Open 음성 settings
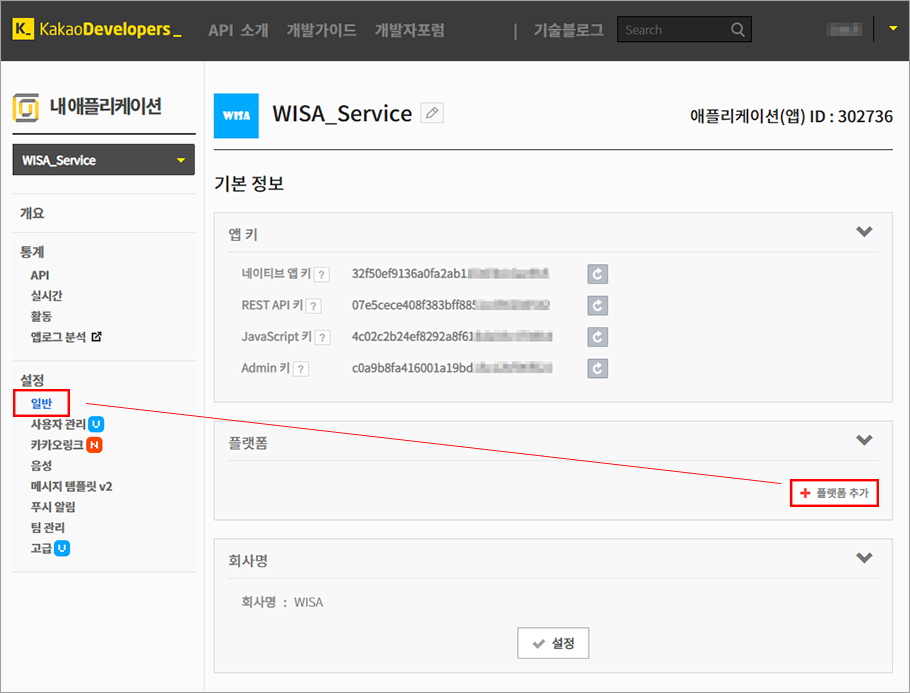The height and width of the screenshot is (693, 910). point(41,465)
